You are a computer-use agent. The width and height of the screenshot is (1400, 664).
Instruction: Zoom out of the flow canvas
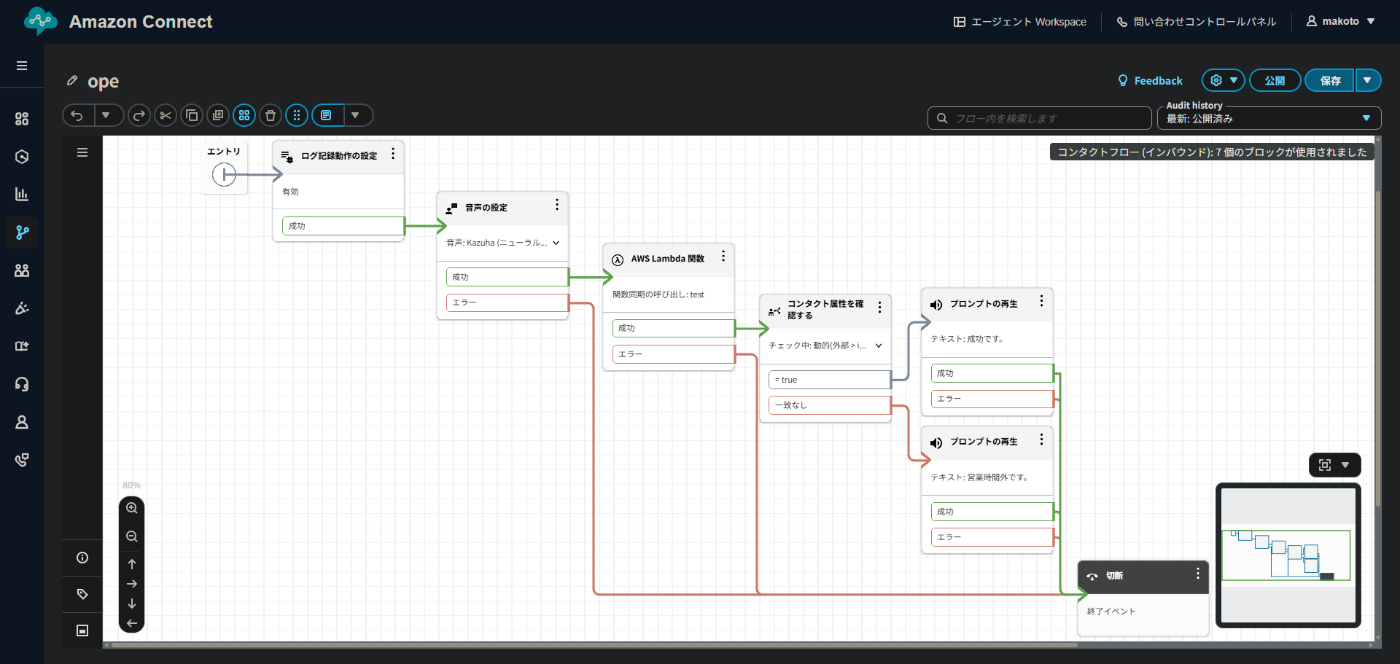coord(132,537)
